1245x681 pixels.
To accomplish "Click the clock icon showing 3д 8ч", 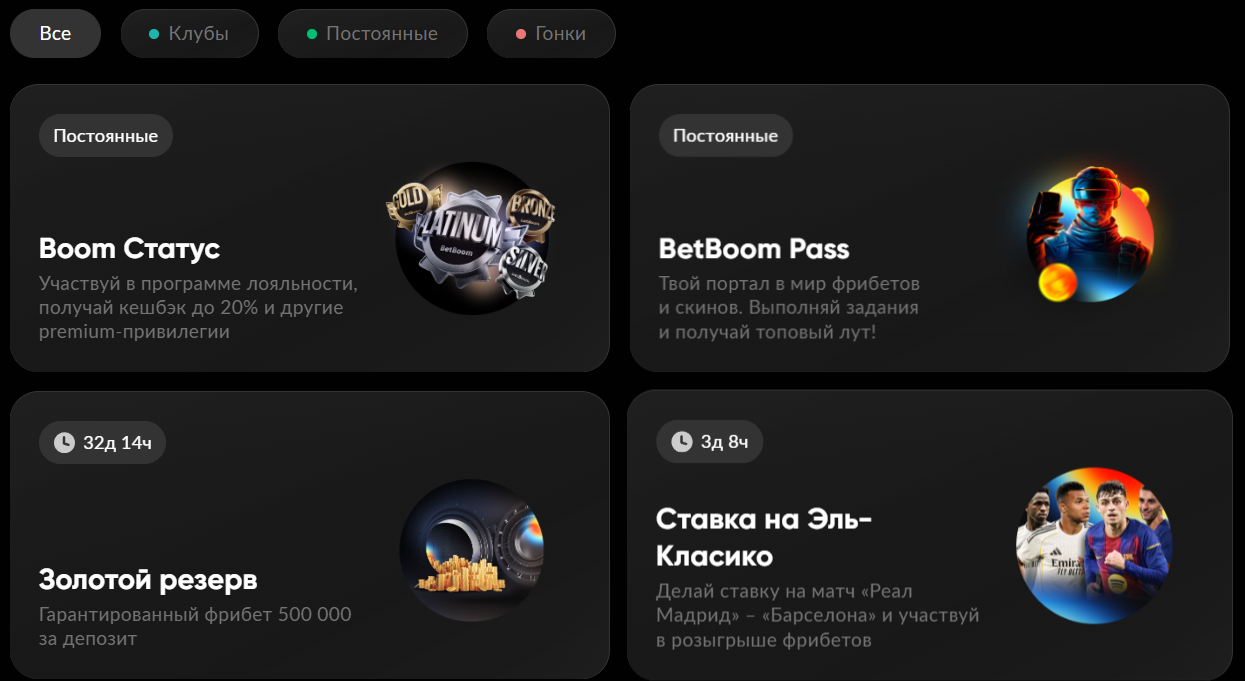I will pos(682,441).
